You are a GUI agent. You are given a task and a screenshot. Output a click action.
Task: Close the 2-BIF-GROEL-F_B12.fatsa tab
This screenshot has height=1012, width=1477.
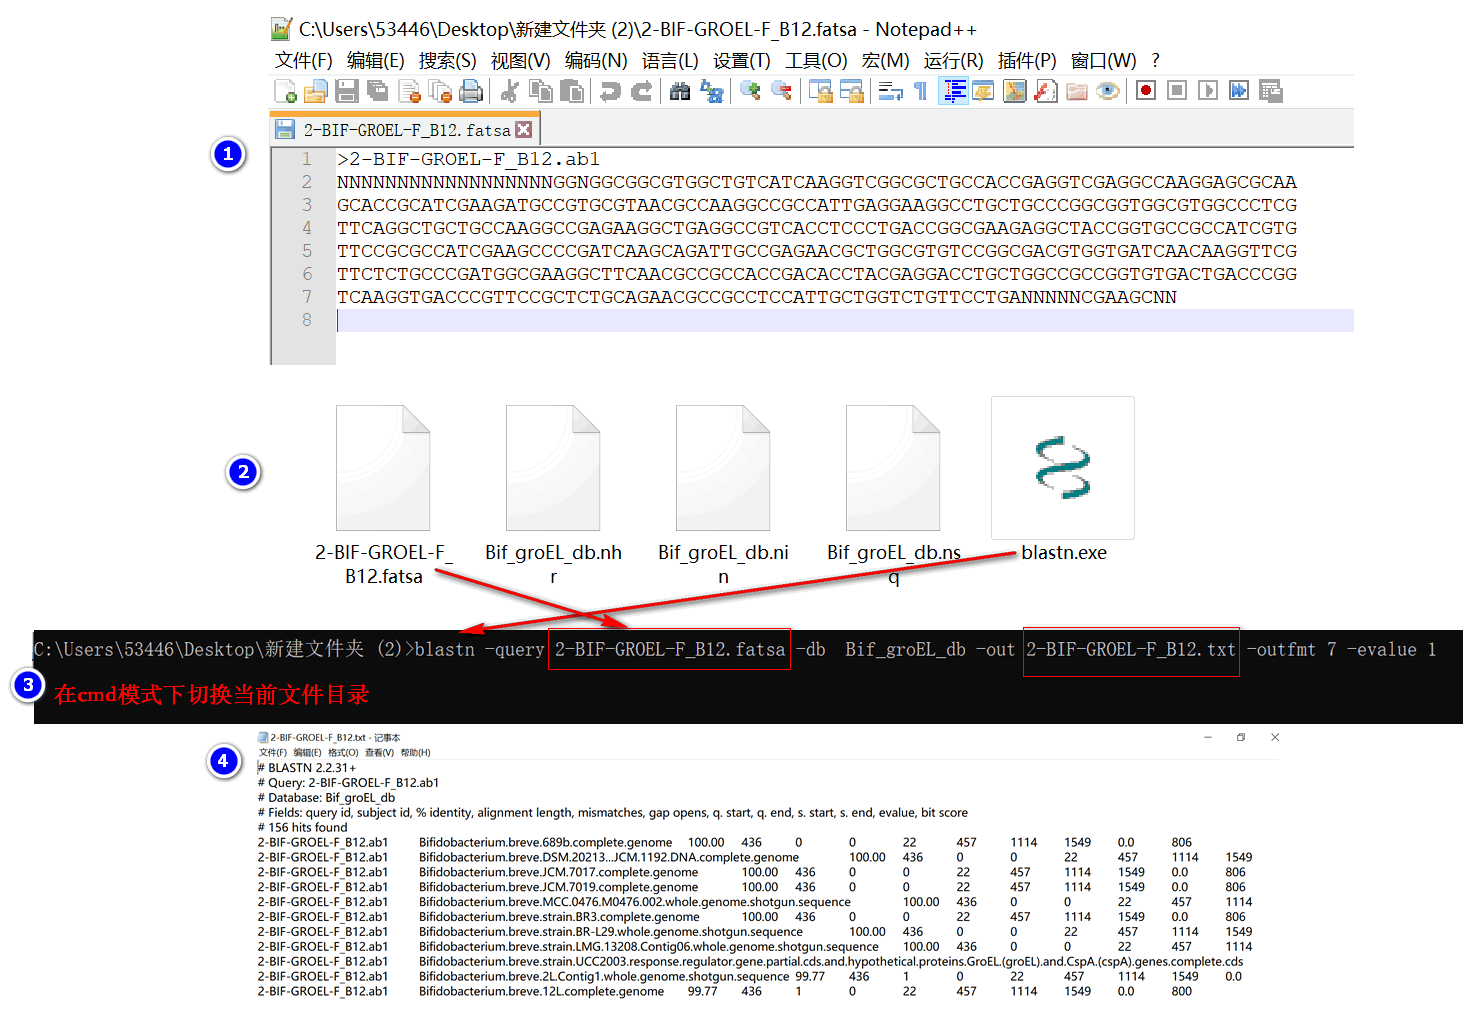click(x=524, y=130)
